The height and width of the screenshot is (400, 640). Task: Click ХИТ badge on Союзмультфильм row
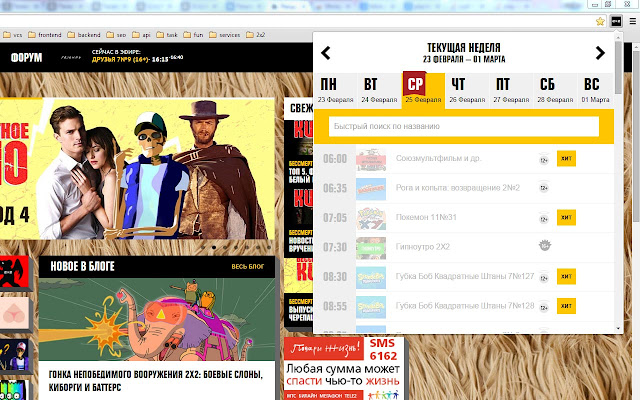tap(566, 158)
